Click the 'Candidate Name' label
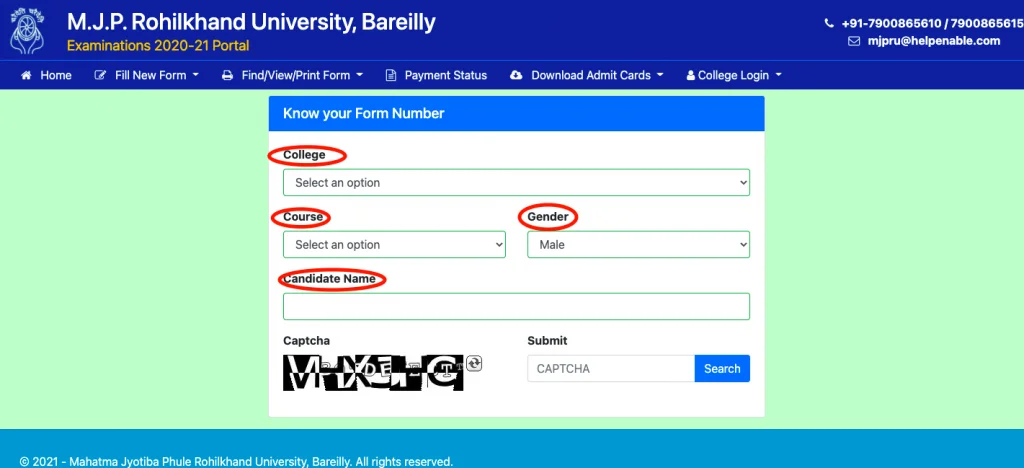 point(329,279)
